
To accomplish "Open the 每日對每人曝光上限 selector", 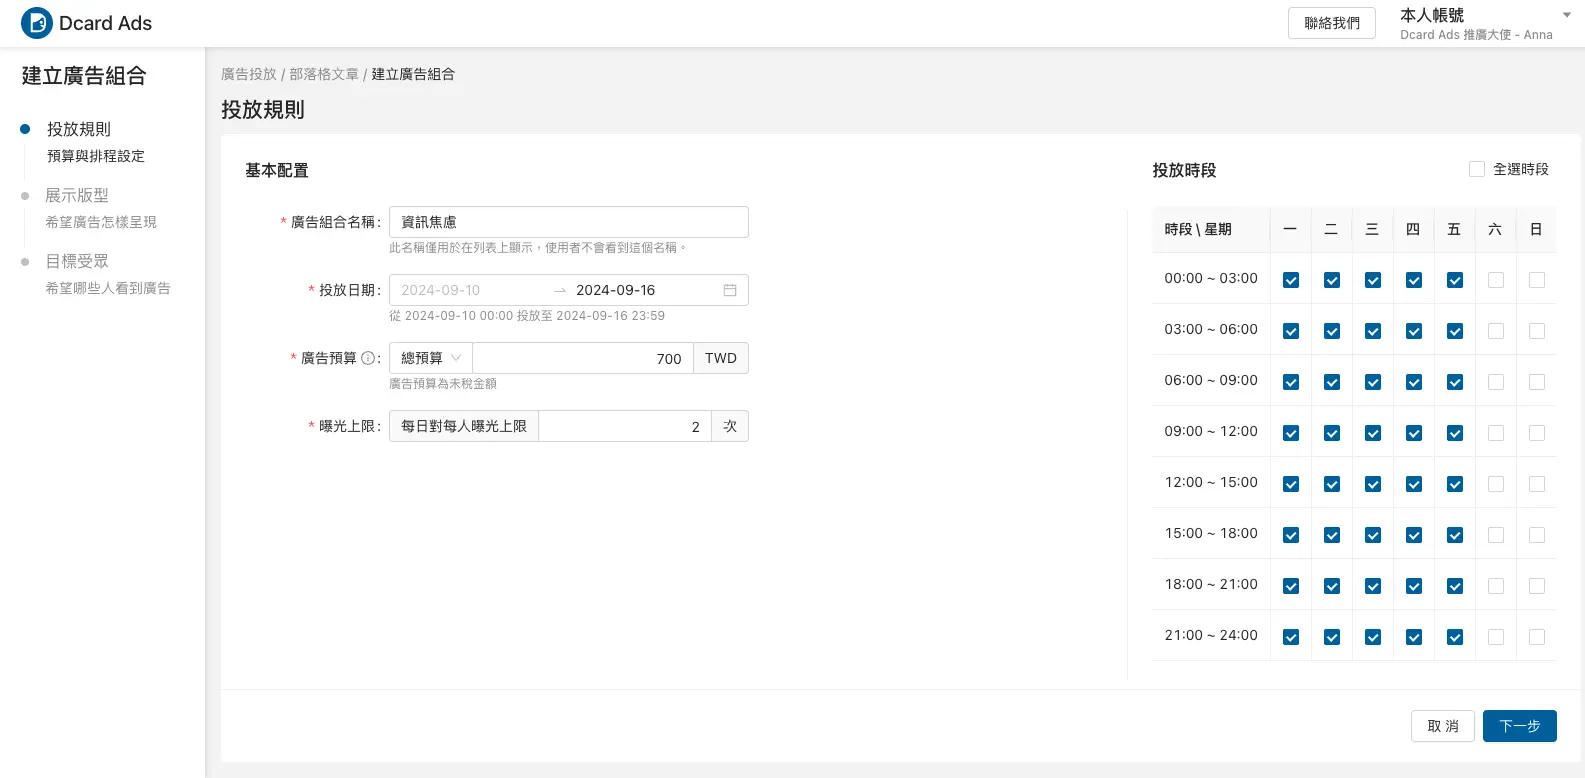I will (464, 426).
